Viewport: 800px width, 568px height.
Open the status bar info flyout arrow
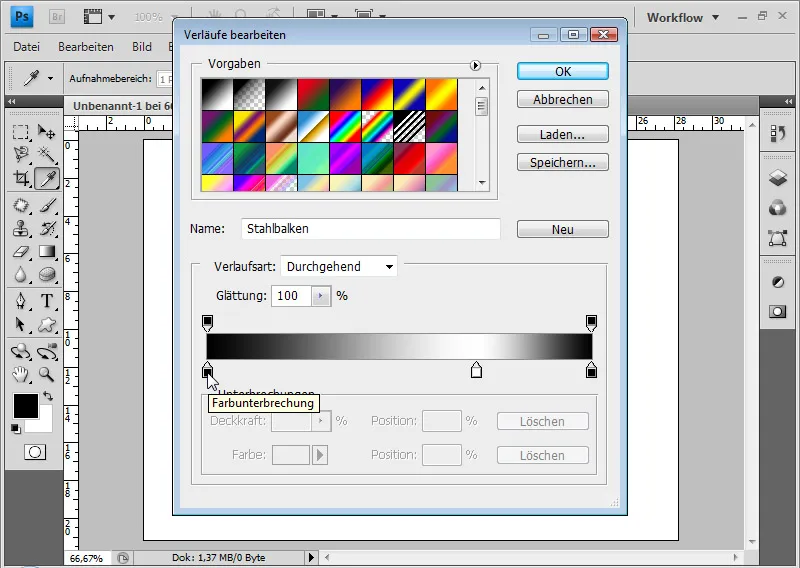(311, 557)
